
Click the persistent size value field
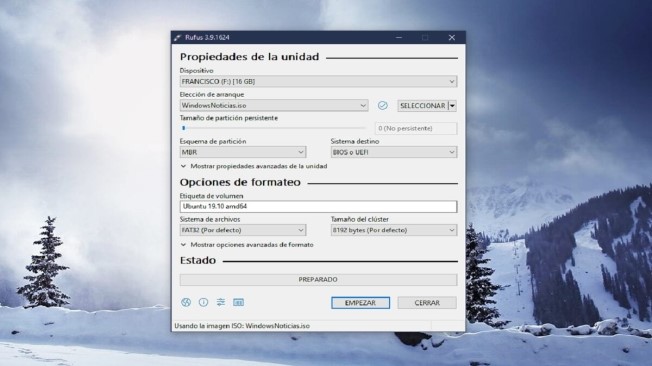(x=416, y=129)
